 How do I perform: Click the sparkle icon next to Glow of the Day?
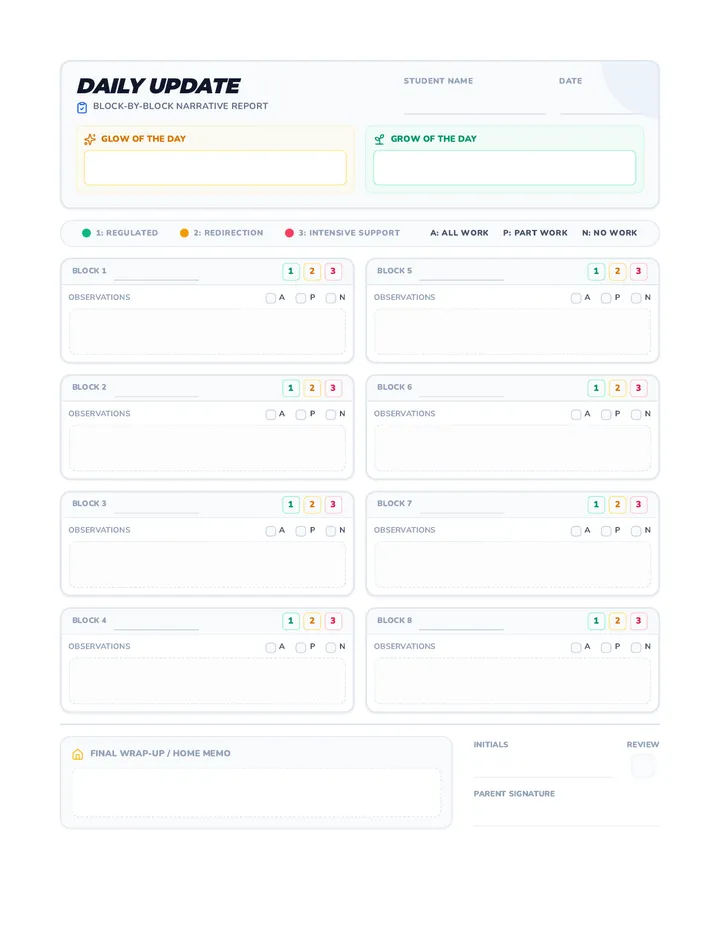click(90, 139)
